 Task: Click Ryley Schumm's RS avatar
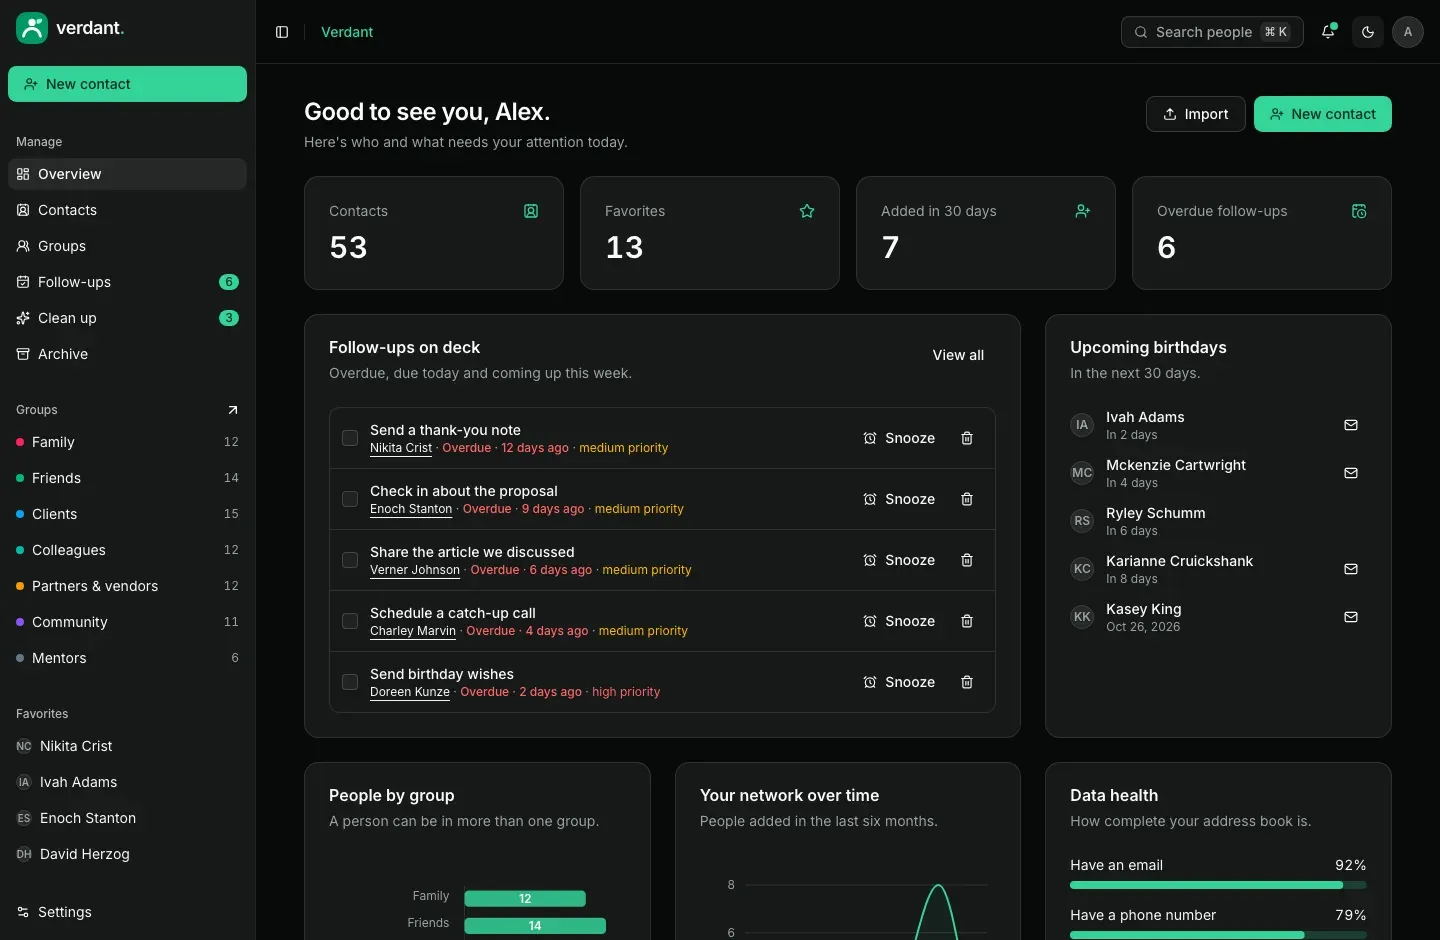tap(1082, 521)
